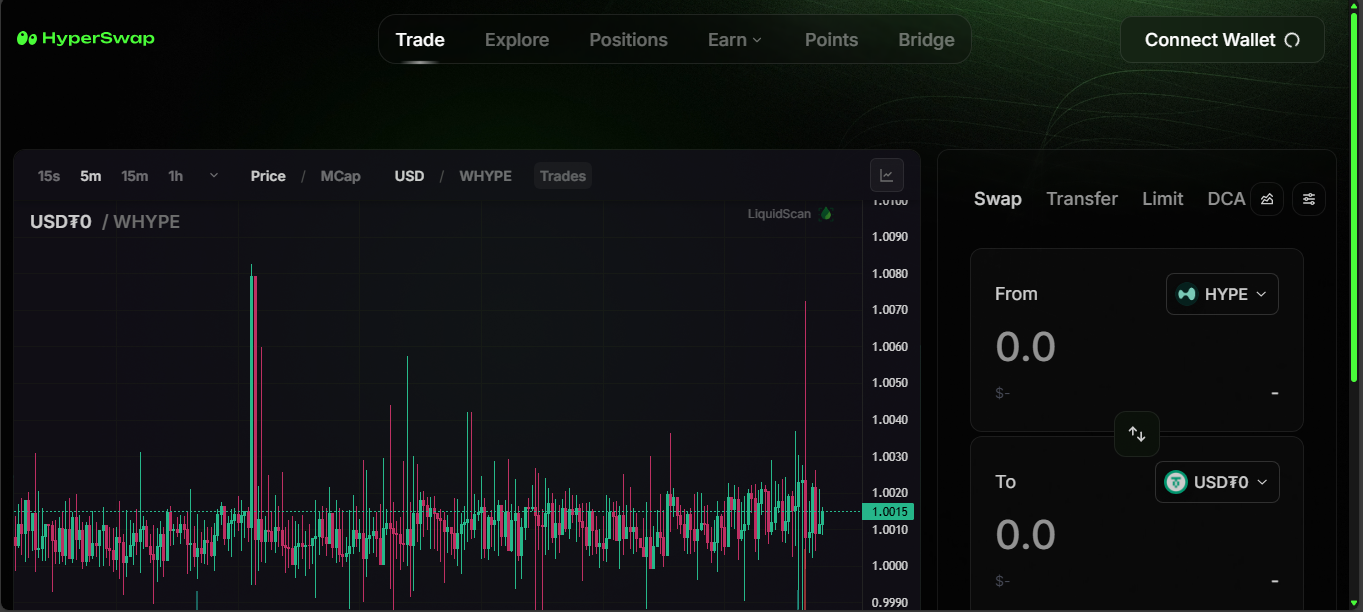Click the swap direction arrows button
Image resolution: width=1363 pixels, height=612 pixels.
coord(1137,434)
